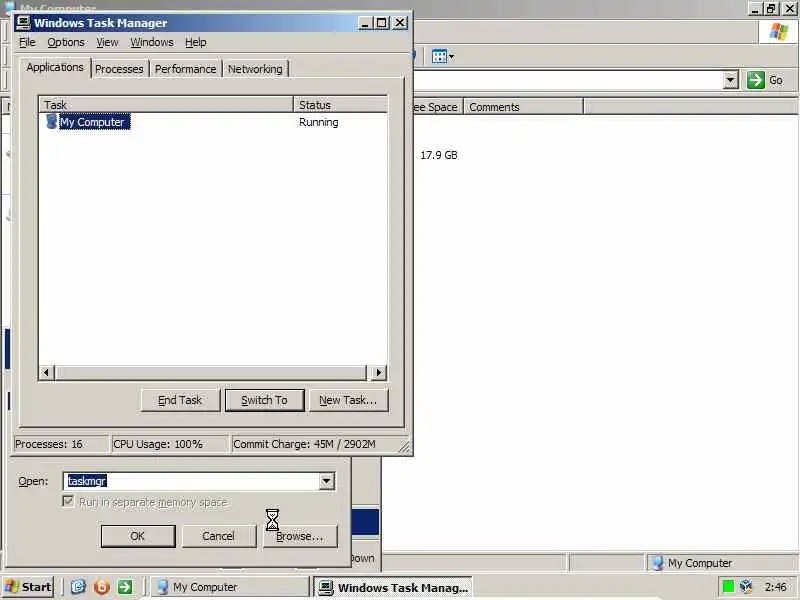
Task: Click OK in the Run dialog
Action: (x=138, y=536)
